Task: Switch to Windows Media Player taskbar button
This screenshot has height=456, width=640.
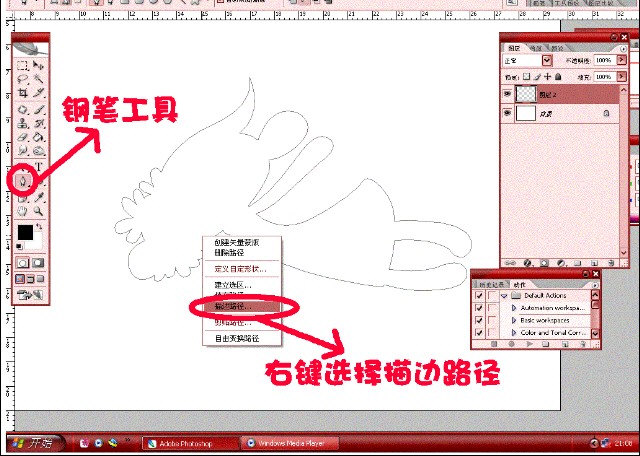Action: tap(290, 443)
